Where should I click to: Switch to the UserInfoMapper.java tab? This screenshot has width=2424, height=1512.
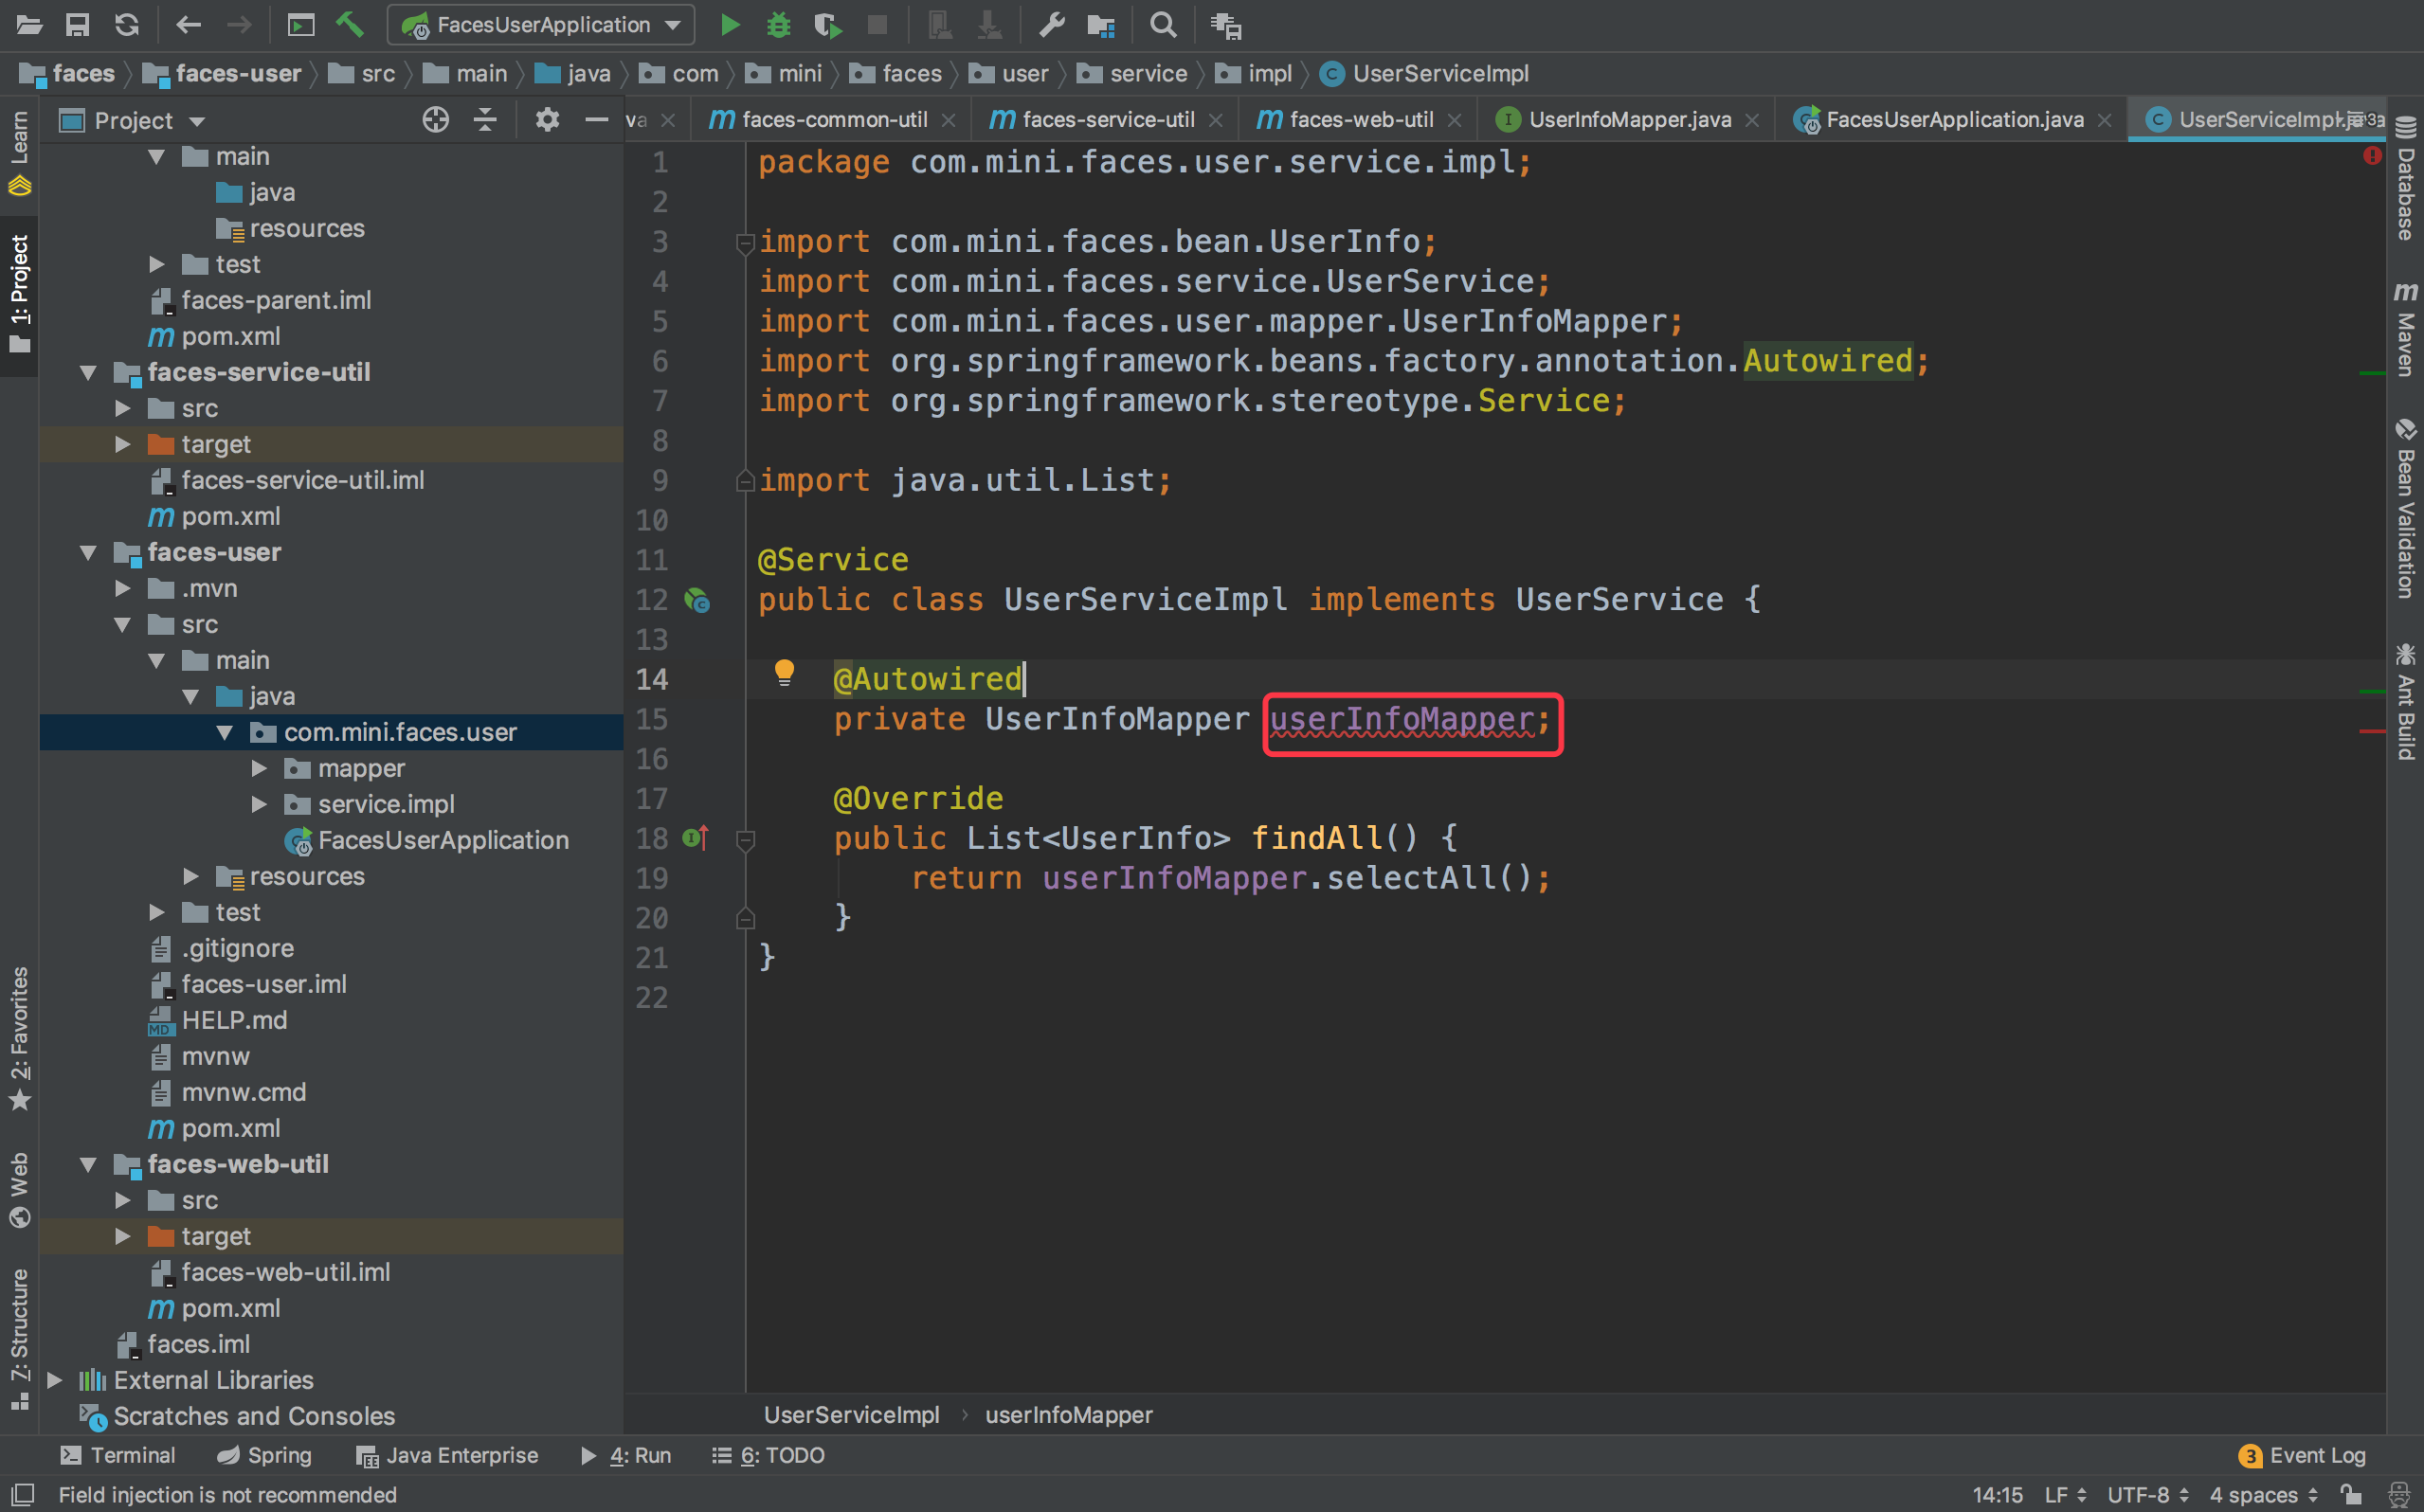click(1628, 119)
